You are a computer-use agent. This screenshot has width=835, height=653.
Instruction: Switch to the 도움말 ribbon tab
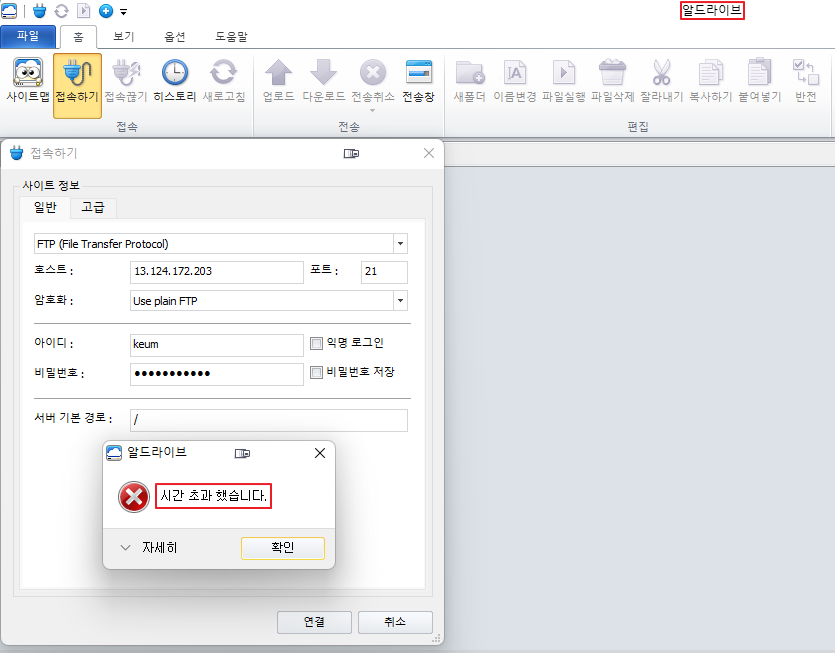coord(231,37)
